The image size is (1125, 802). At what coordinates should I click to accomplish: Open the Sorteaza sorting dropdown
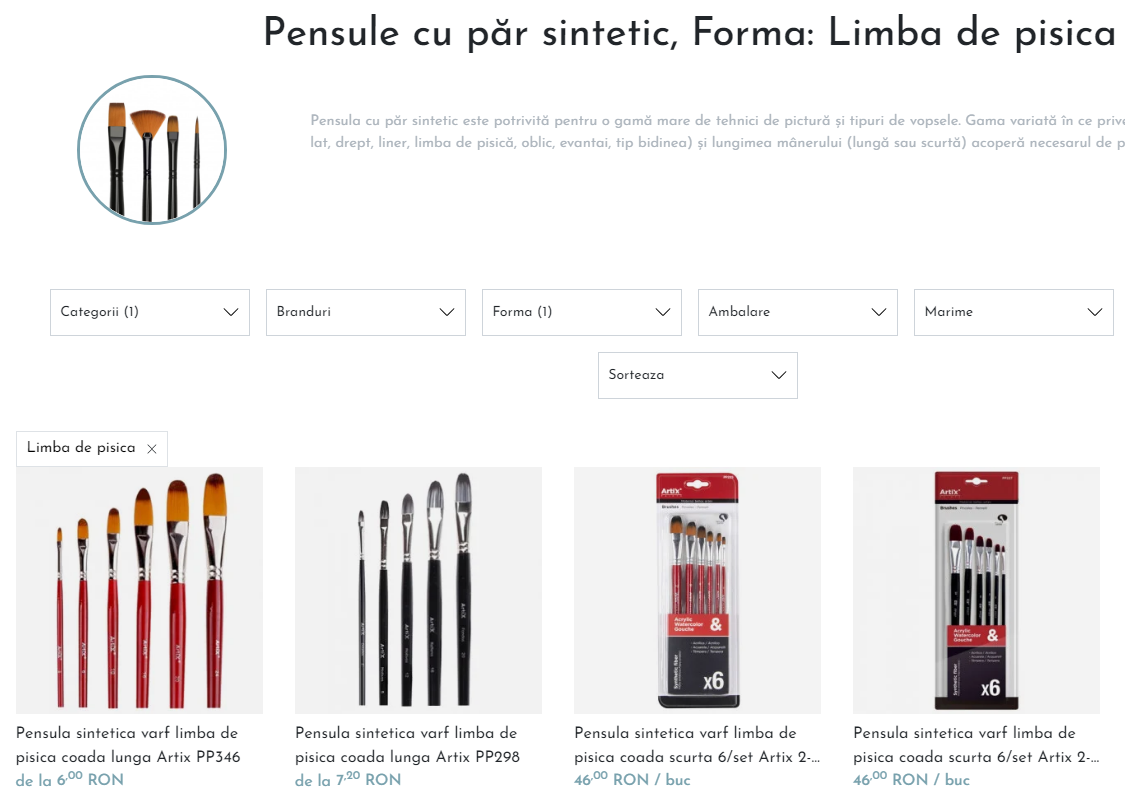(698, 375)
